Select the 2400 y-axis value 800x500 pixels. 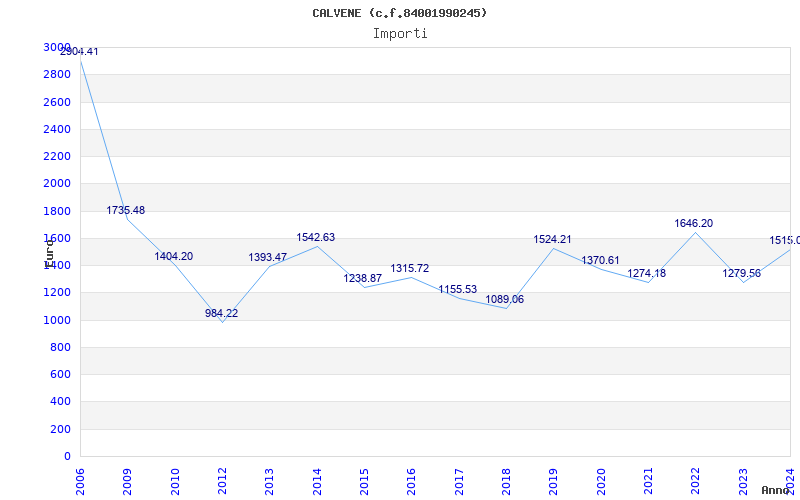(x=57, y=129)
